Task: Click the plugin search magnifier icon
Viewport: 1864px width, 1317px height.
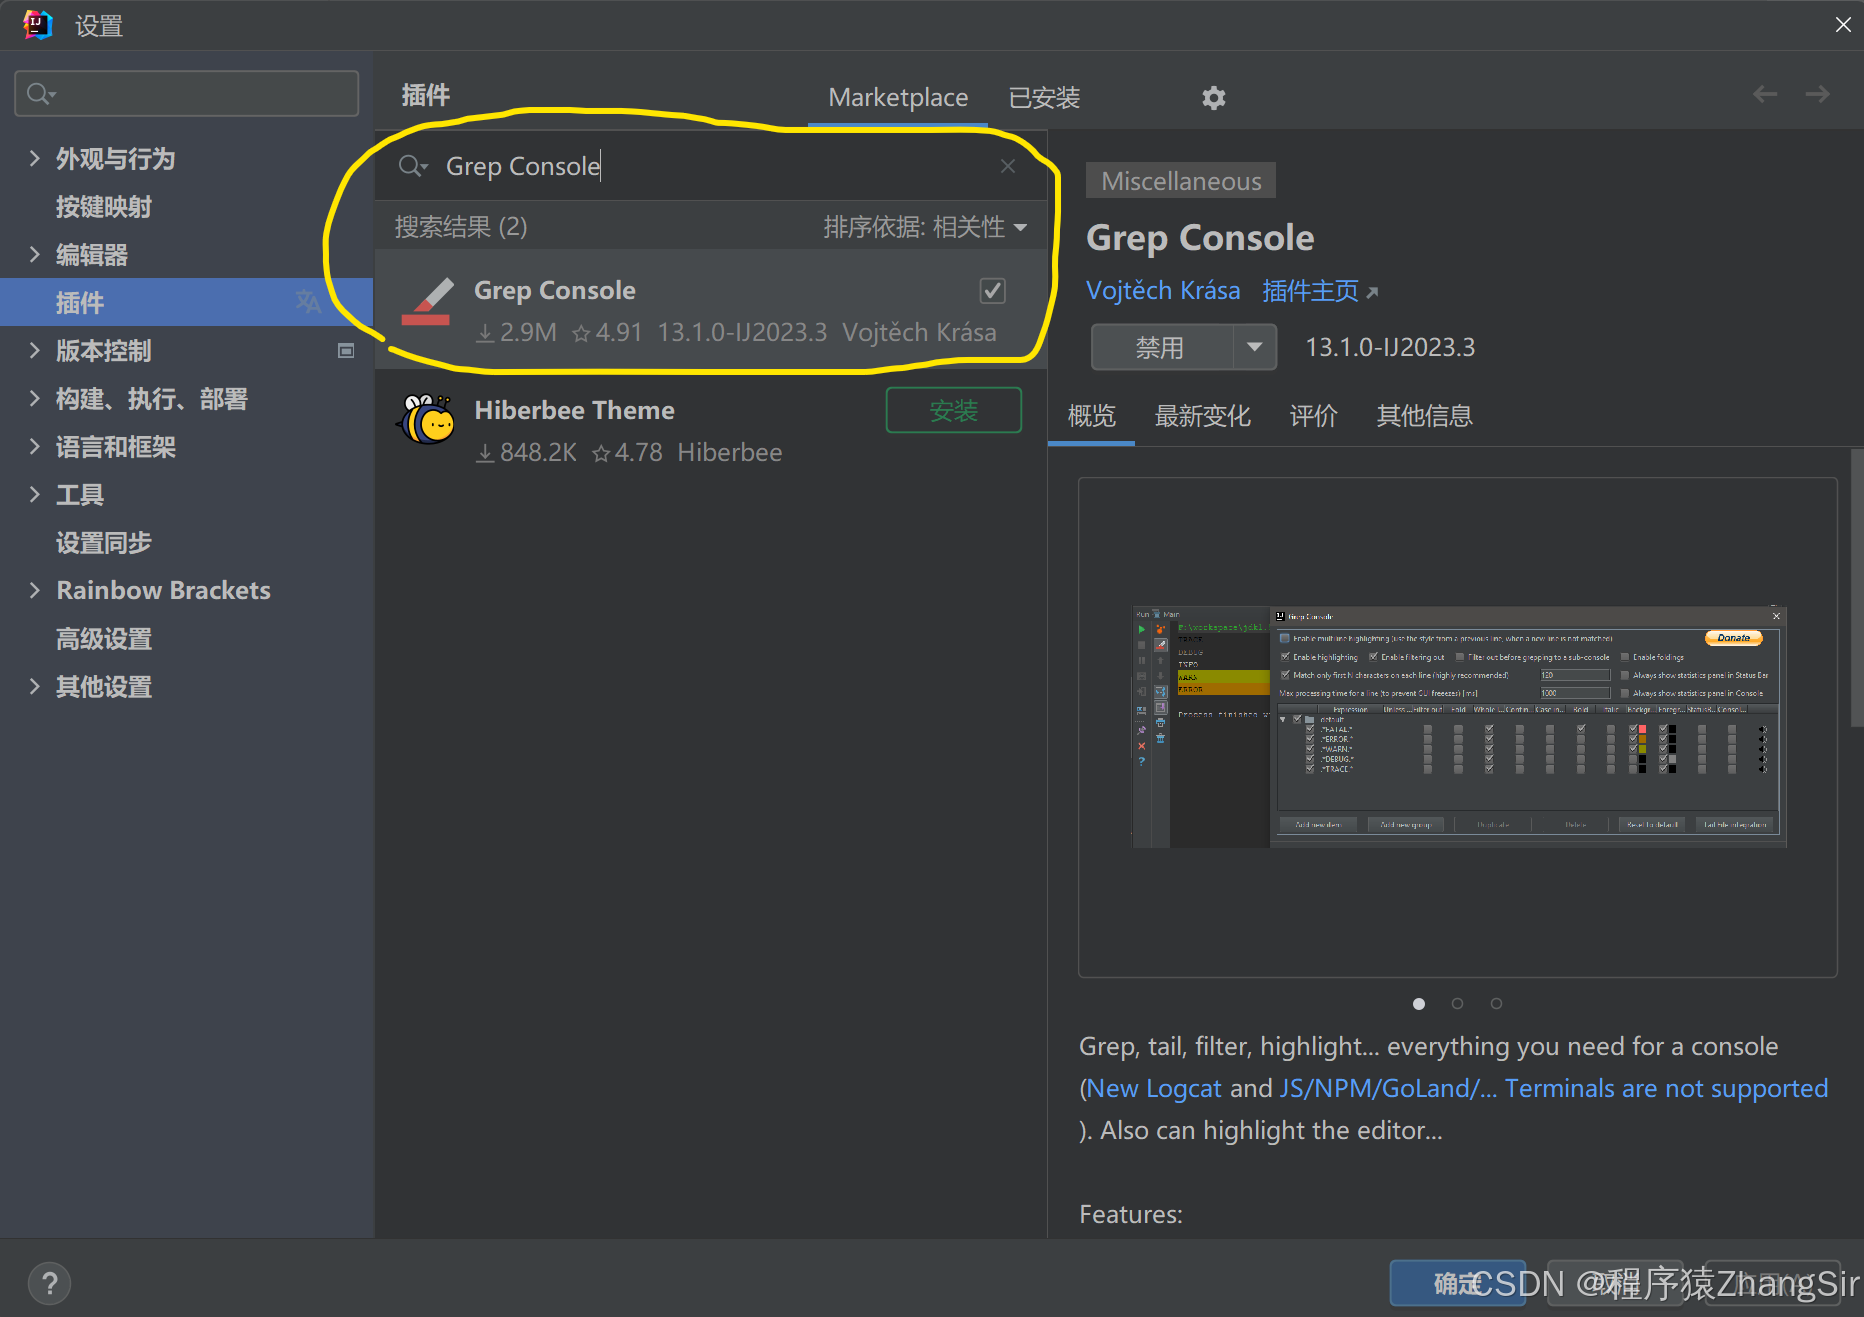Action: [x=412, y=166]
